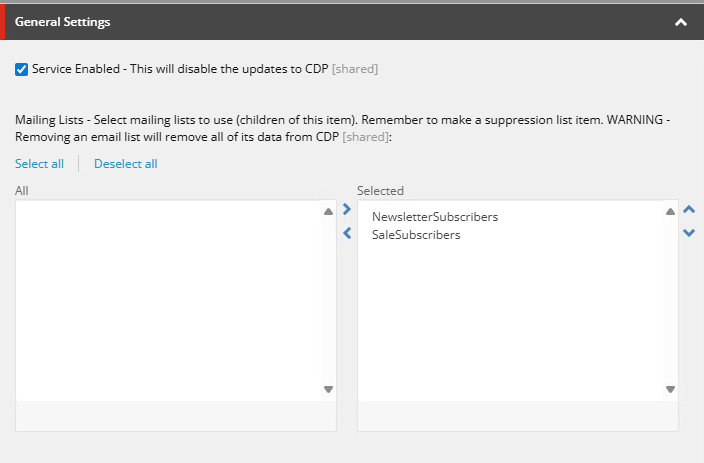Move item right to Selected list

click(x=347, y=210)
